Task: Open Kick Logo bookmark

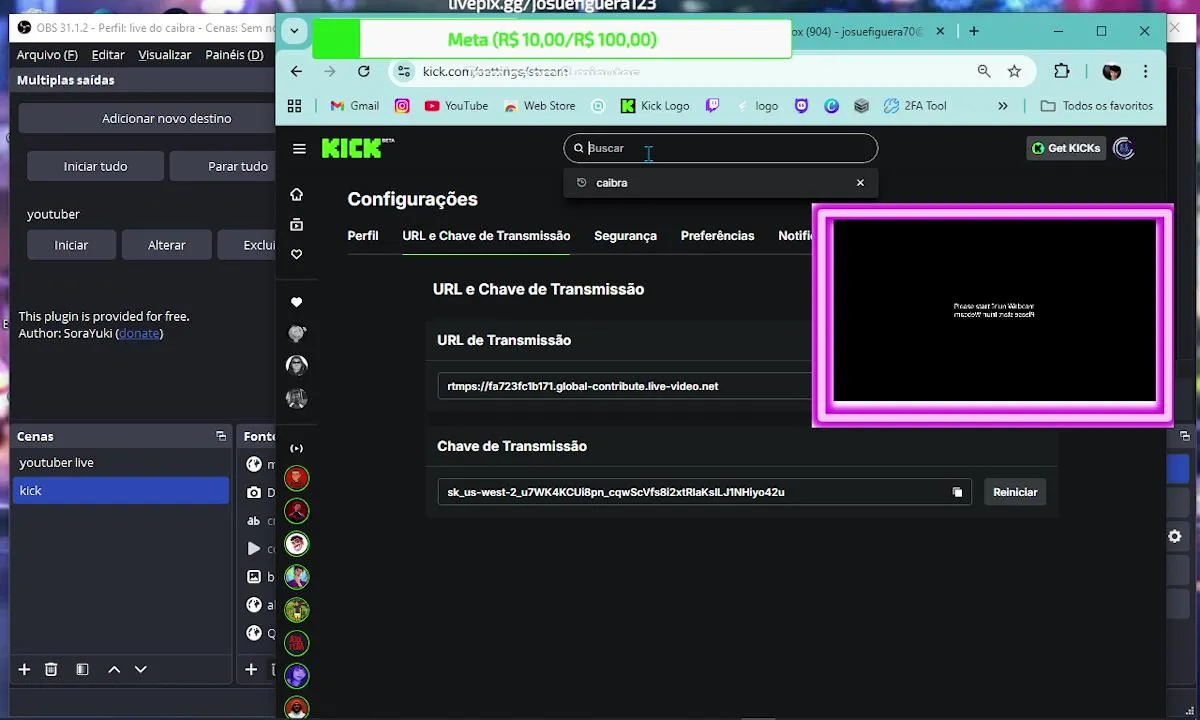Action: [655, 105]
